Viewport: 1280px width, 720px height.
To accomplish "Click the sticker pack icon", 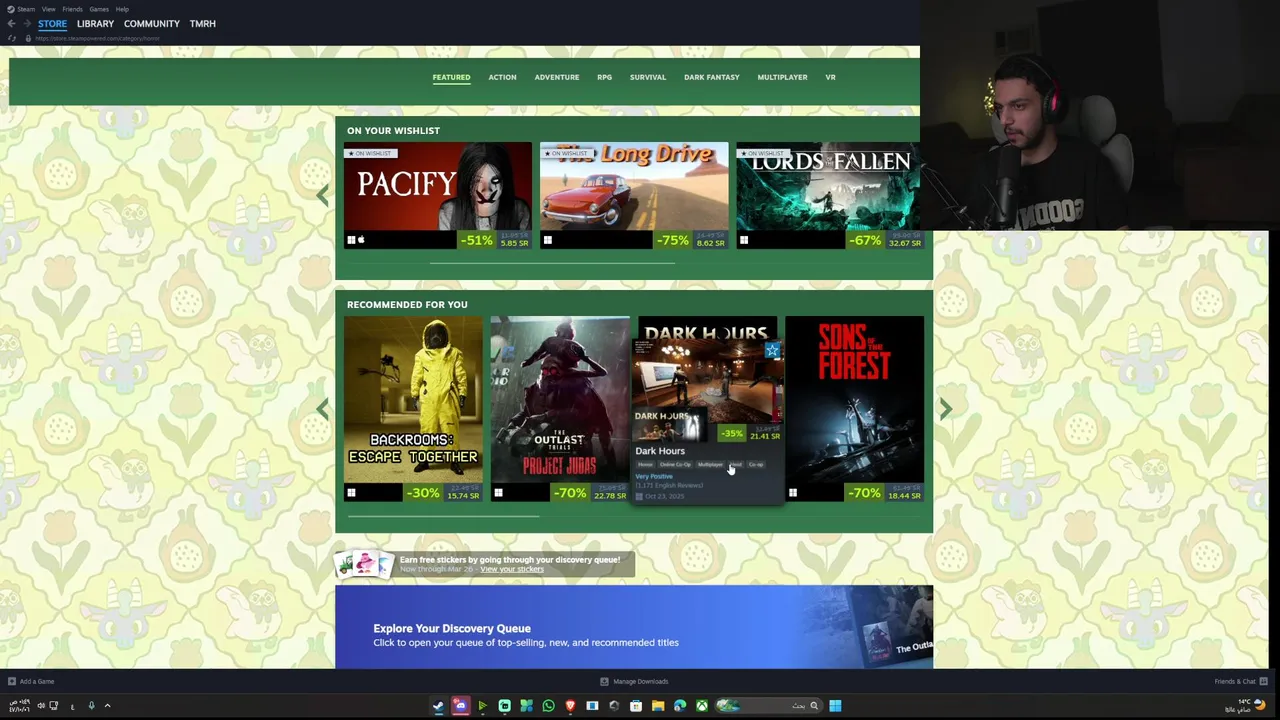I will point(364,565).
